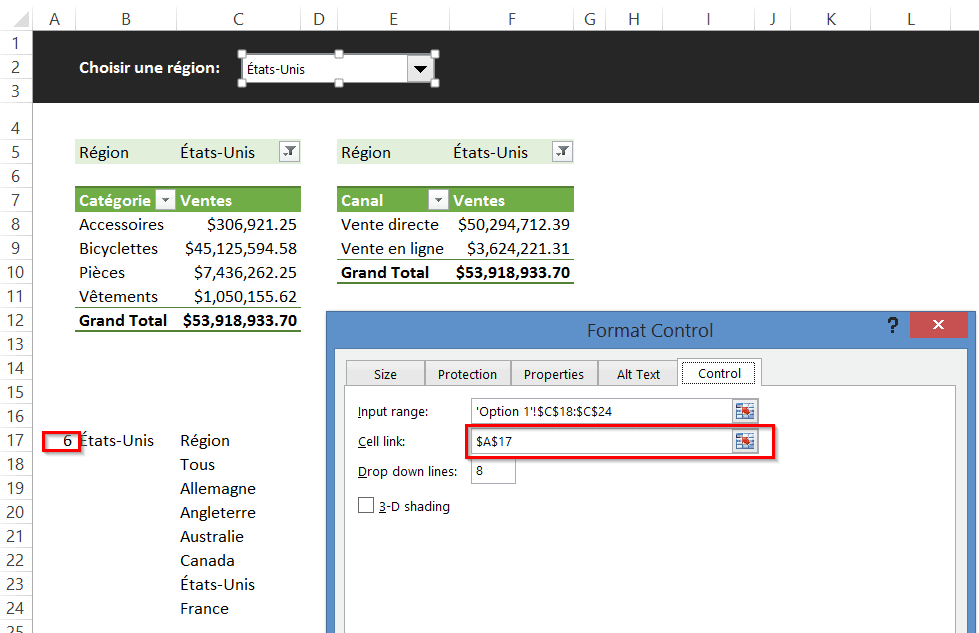Screen dimensions: 979x633
Task: Click inside the Input range field
Action: point(600,412)
